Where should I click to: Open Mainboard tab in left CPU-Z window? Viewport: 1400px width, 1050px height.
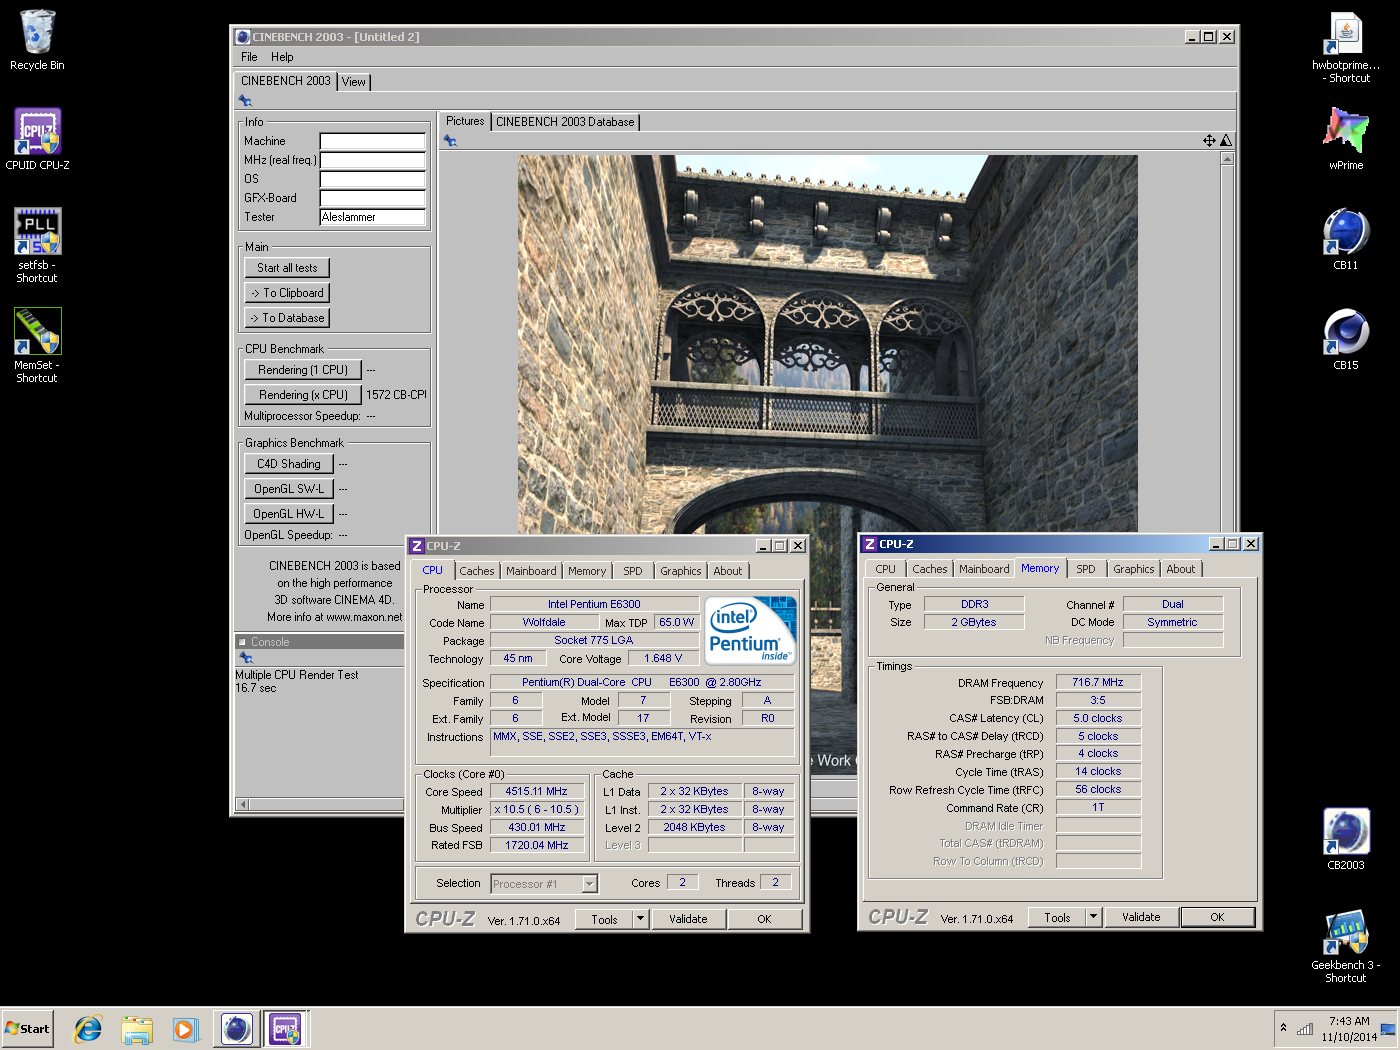[x=531, y=571]
